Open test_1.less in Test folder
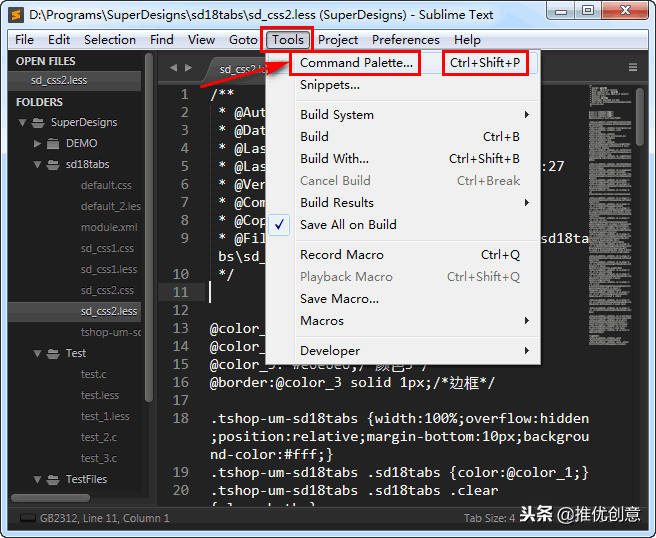Viewport: 656px width, 538px height. point(105,417)
